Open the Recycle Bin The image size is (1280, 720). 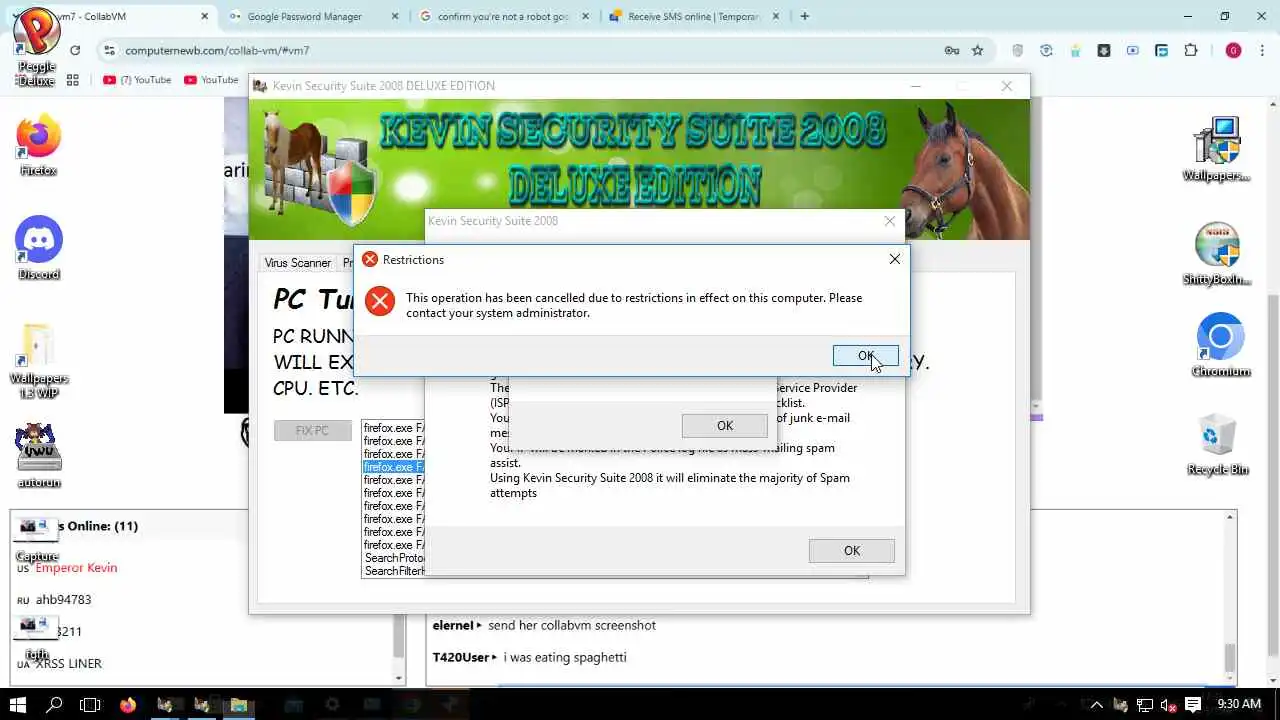[x=1218, y=445]
